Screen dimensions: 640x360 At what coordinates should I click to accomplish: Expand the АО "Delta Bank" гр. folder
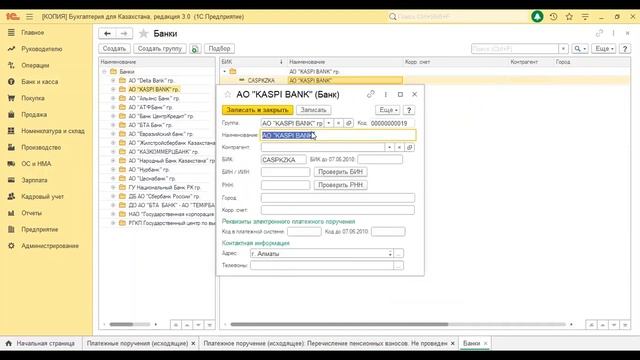click(x=113, y=80)
